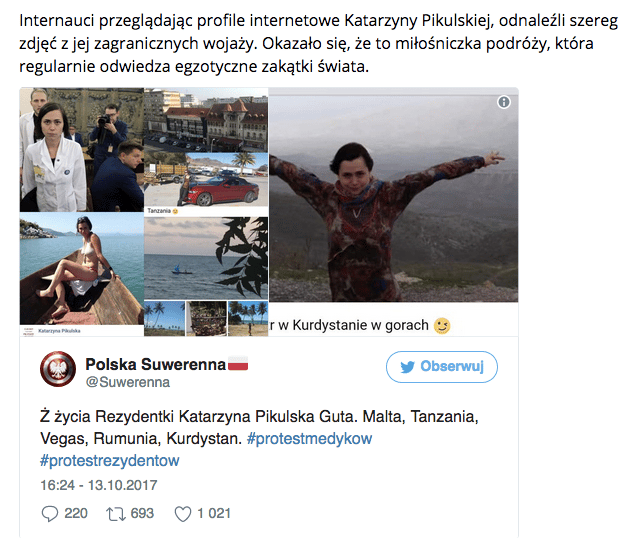
Task: Open the Romanian building street photo
Action: pyautogui.click(x=206, y=120)
